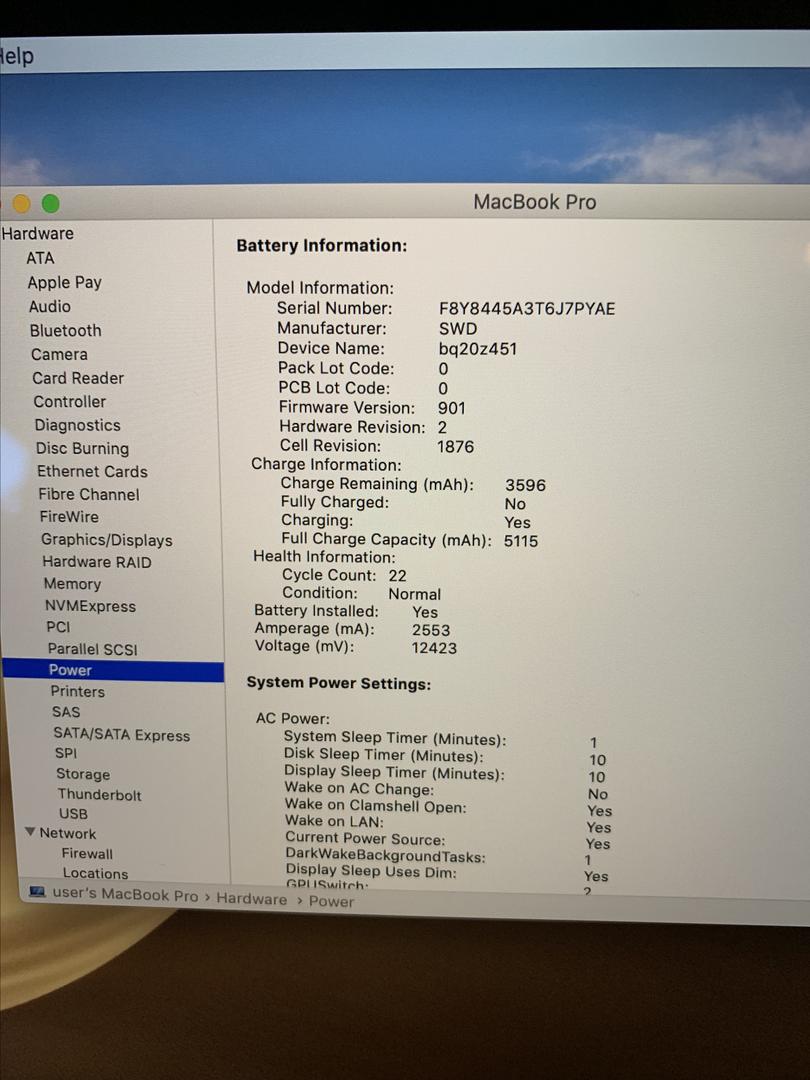Open Parallel SCSI entry
The height and width of the screenshot is (1080, 810).
92,649
